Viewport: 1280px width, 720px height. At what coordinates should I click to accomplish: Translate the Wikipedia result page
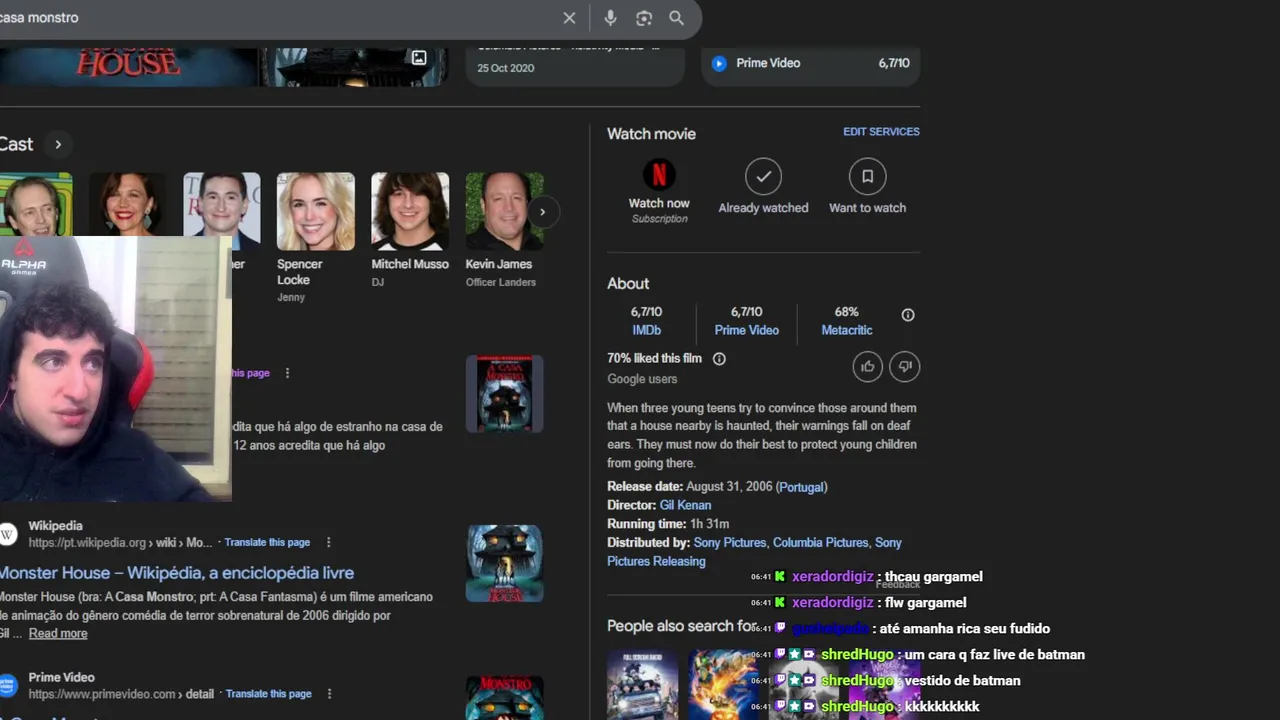tap(267, 542)
